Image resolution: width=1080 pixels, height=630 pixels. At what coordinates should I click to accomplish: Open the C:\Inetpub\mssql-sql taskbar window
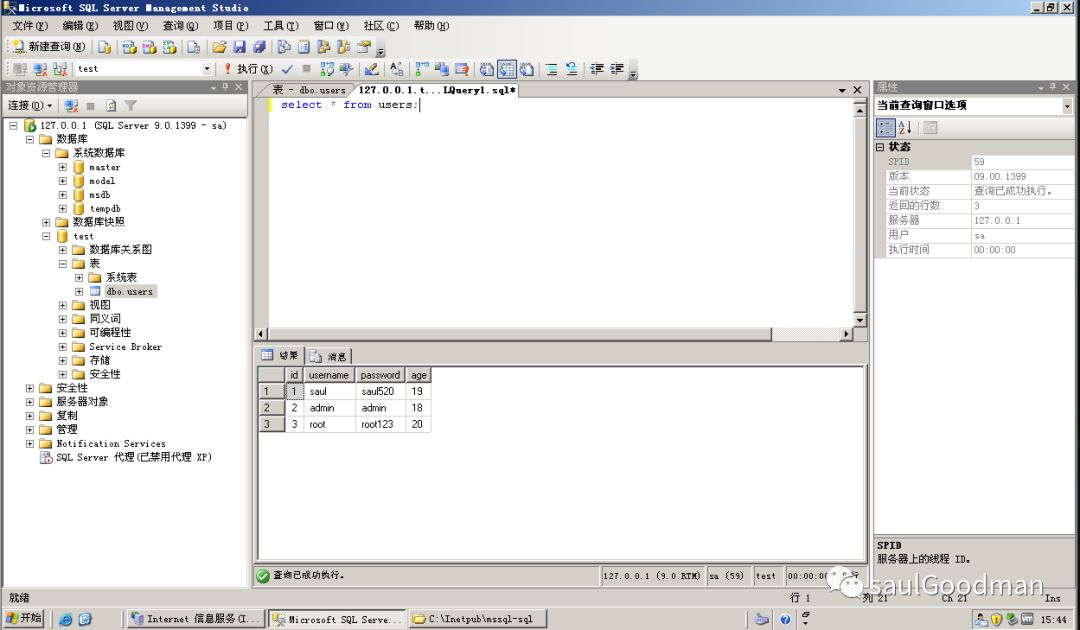(479, 619)
